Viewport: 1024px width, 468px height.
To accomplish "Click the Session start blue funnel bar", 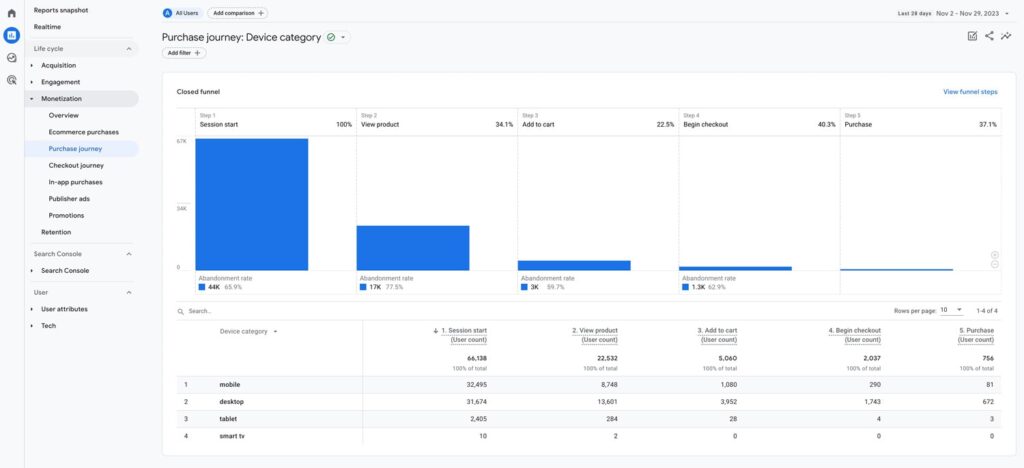I will pos(251,204).
